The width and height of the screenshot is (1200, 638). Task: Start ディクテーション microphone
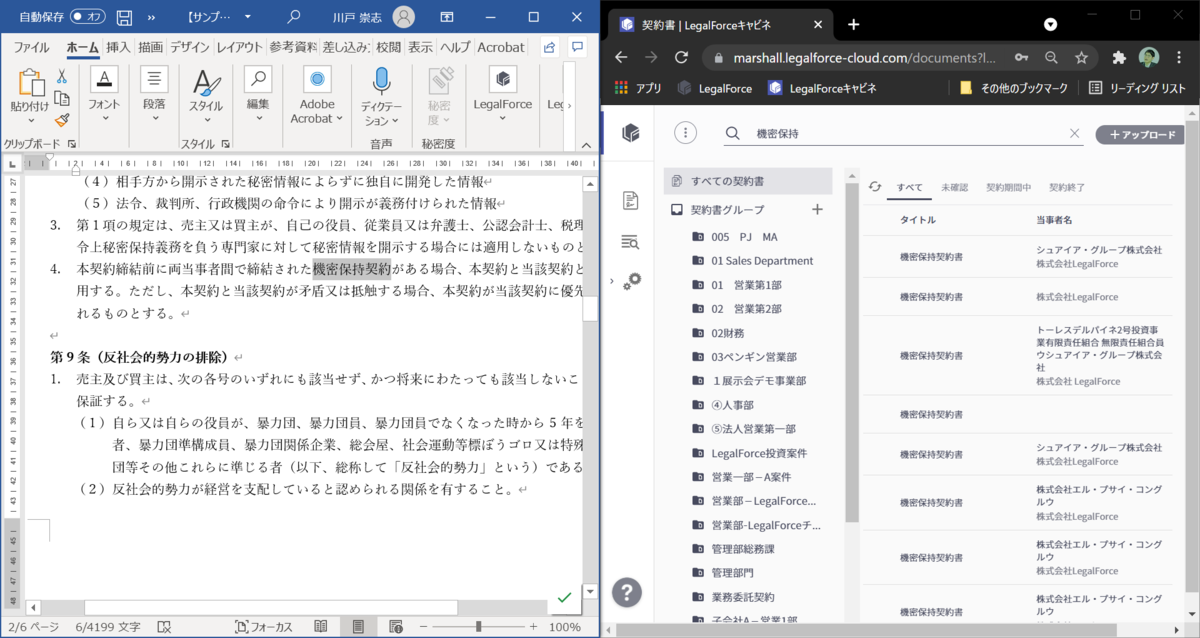click(381, 97)
